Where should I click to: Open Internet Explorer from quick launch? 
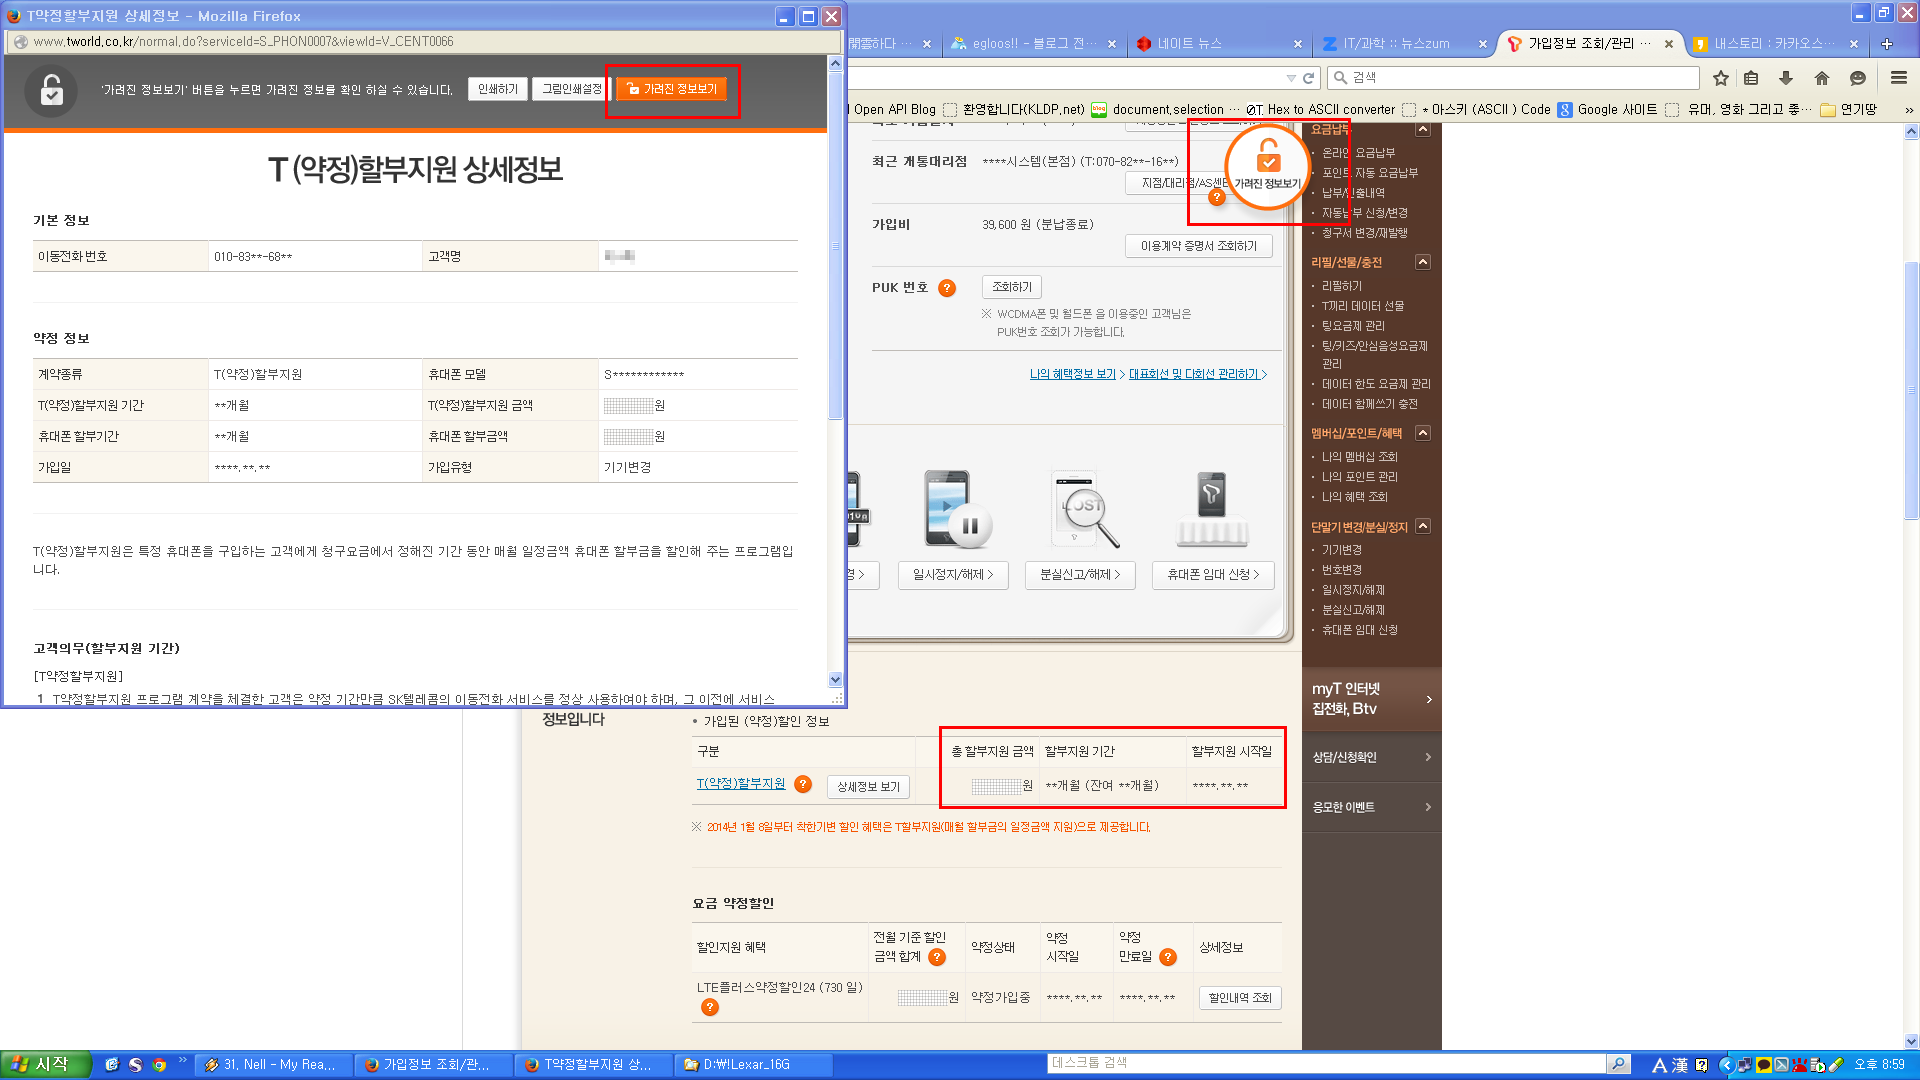[112, 1065]
